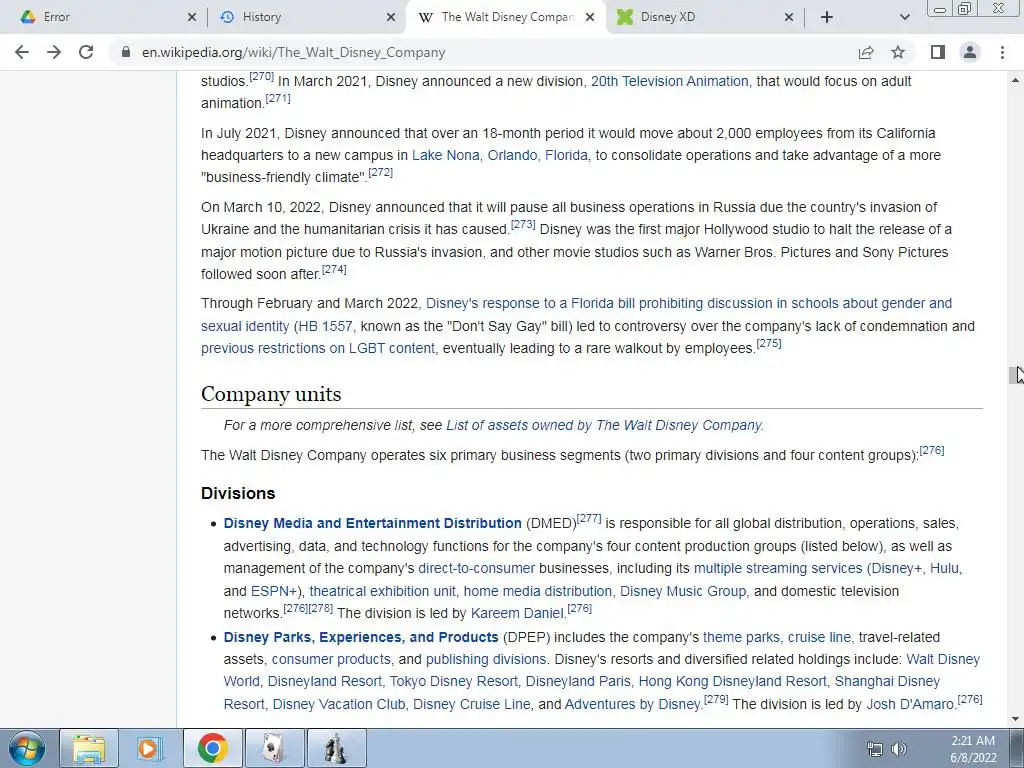1024x768 pixels.
Task: Open the Tokyo Disney Resort link
Action: pyautogui.click(x=454, y=682)
